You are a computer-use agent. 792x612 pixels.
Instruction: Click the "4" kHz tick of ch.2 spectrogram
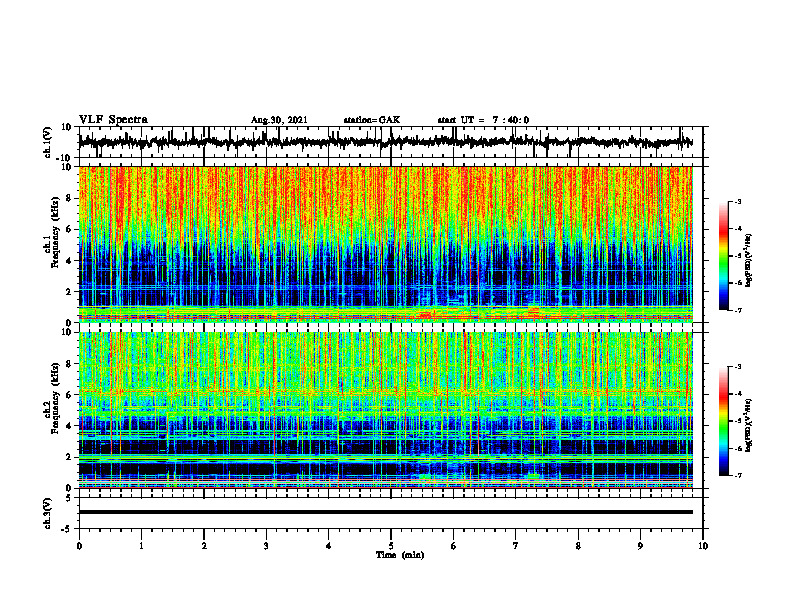(70, 426)
